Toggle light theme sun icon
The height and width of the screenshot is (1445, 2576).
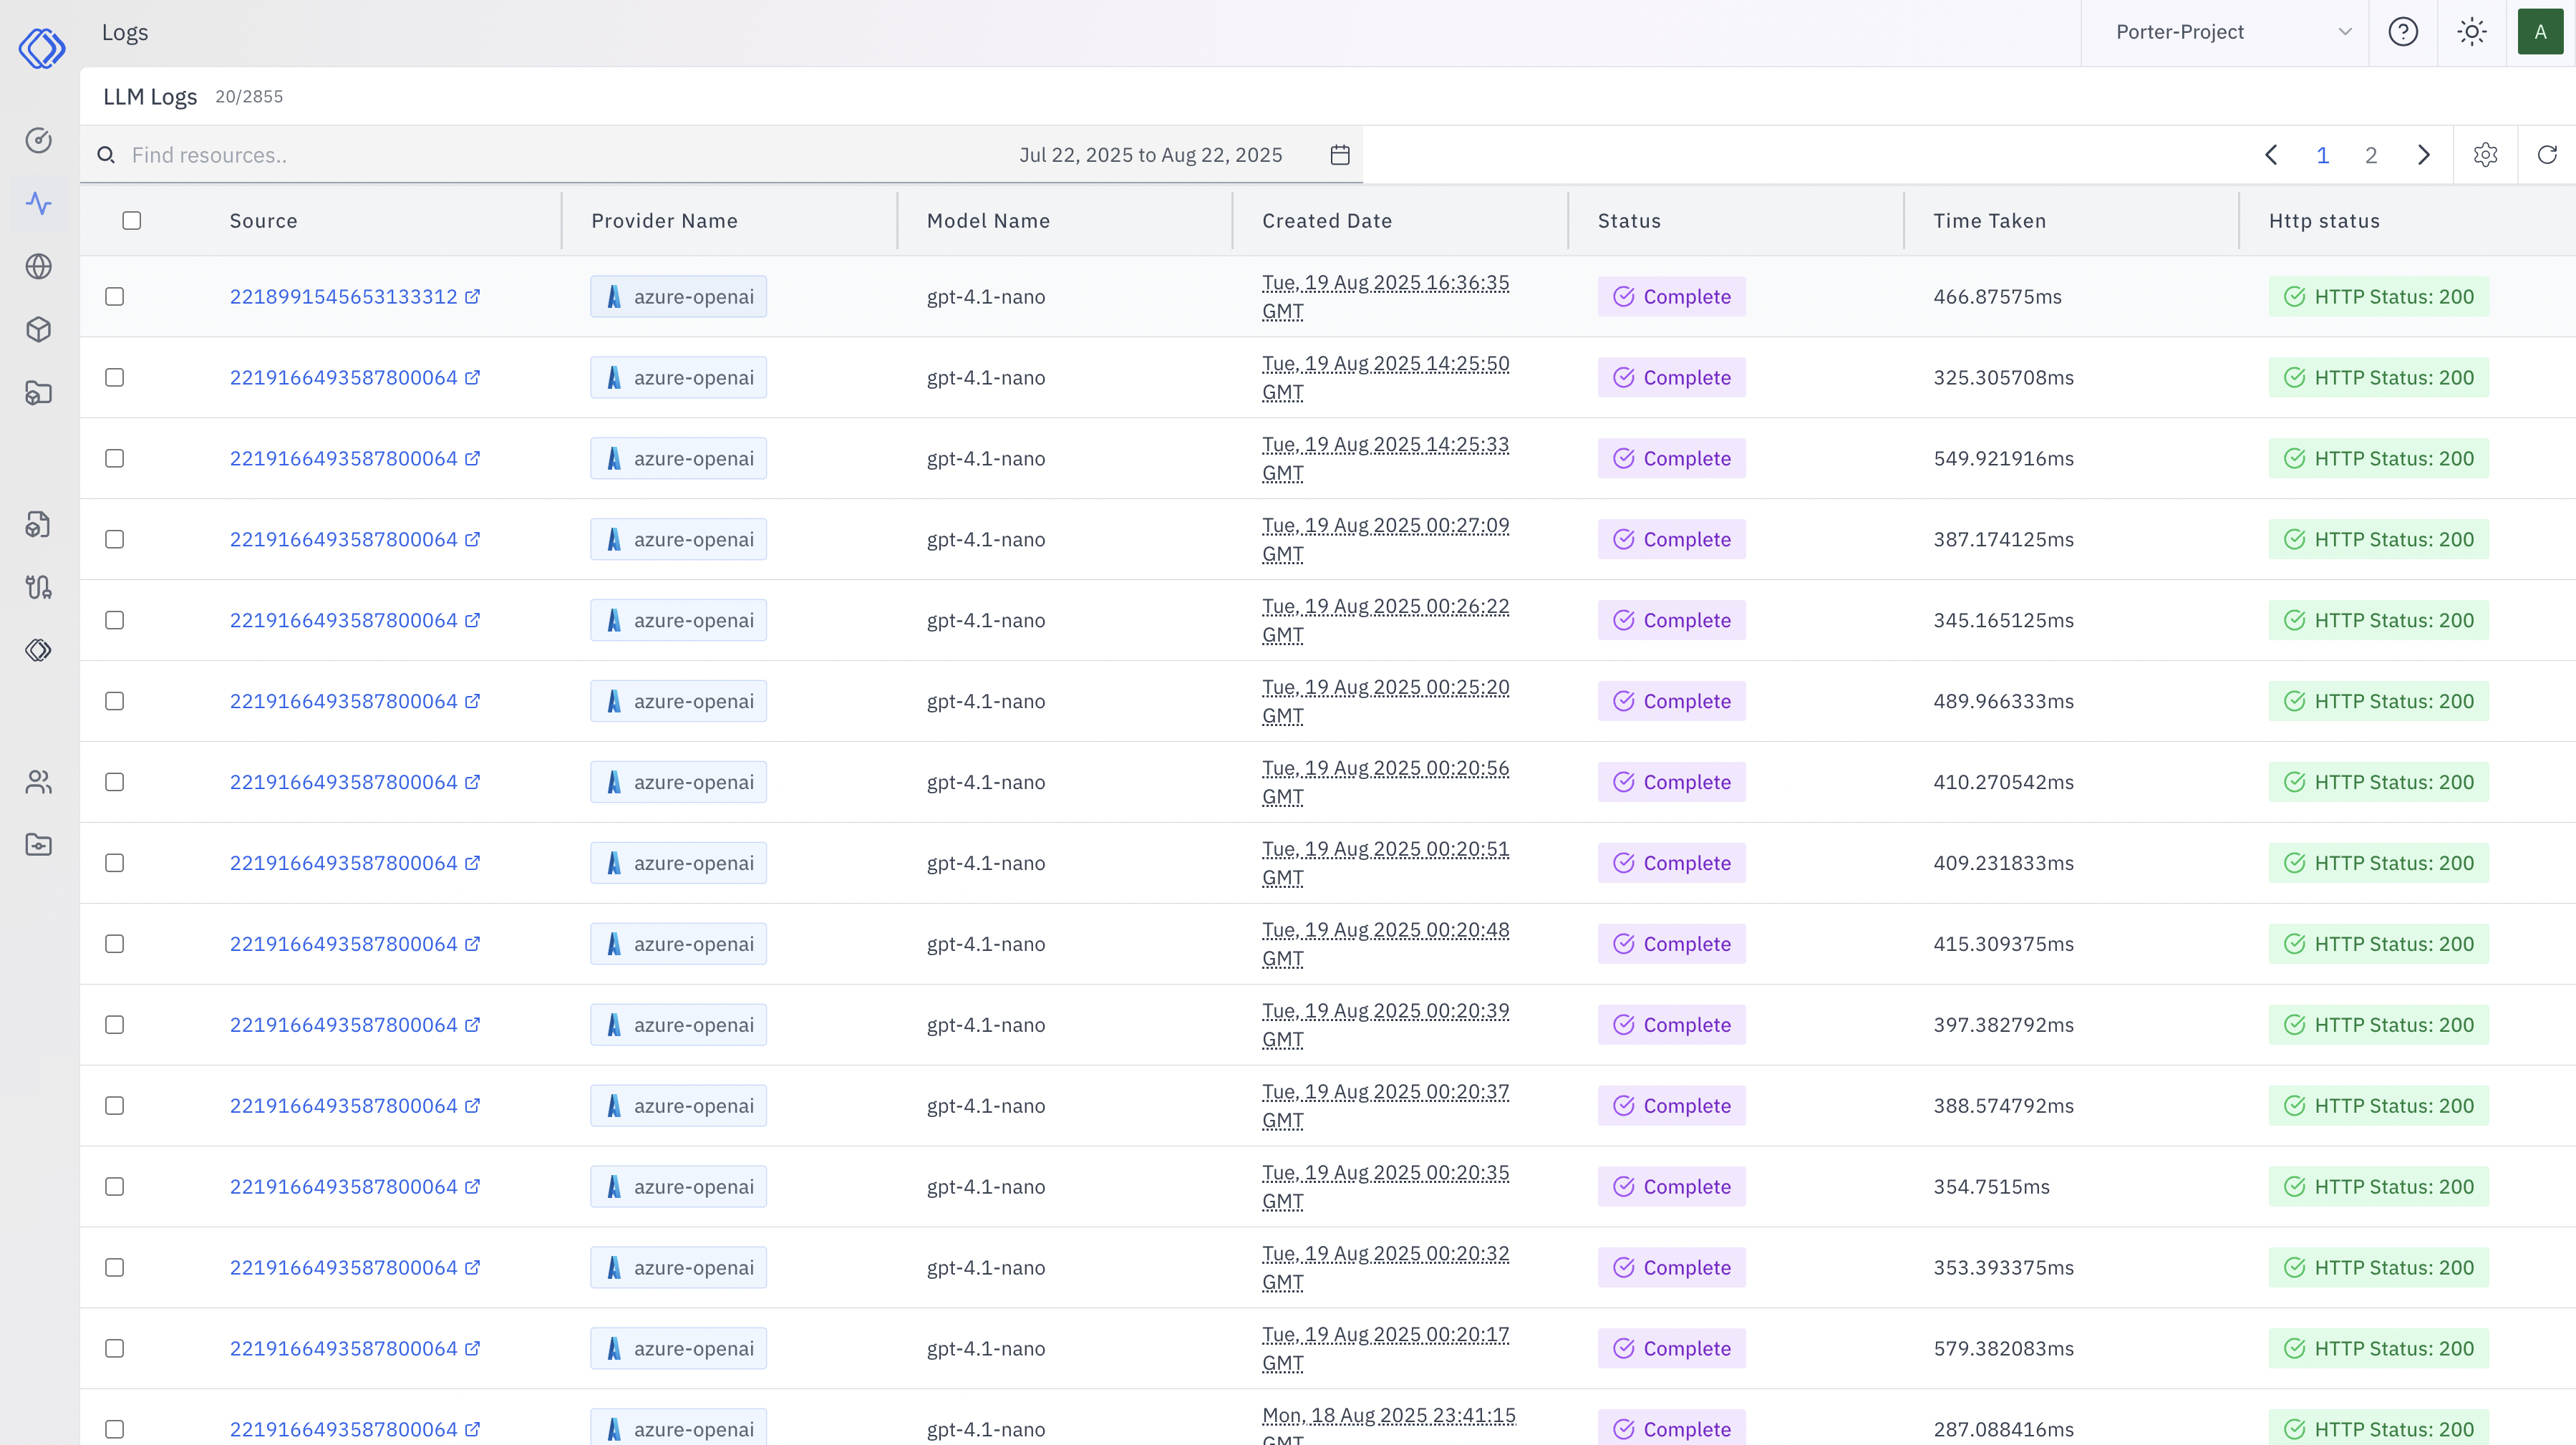pyautogui.click(x=2471, y=32)
